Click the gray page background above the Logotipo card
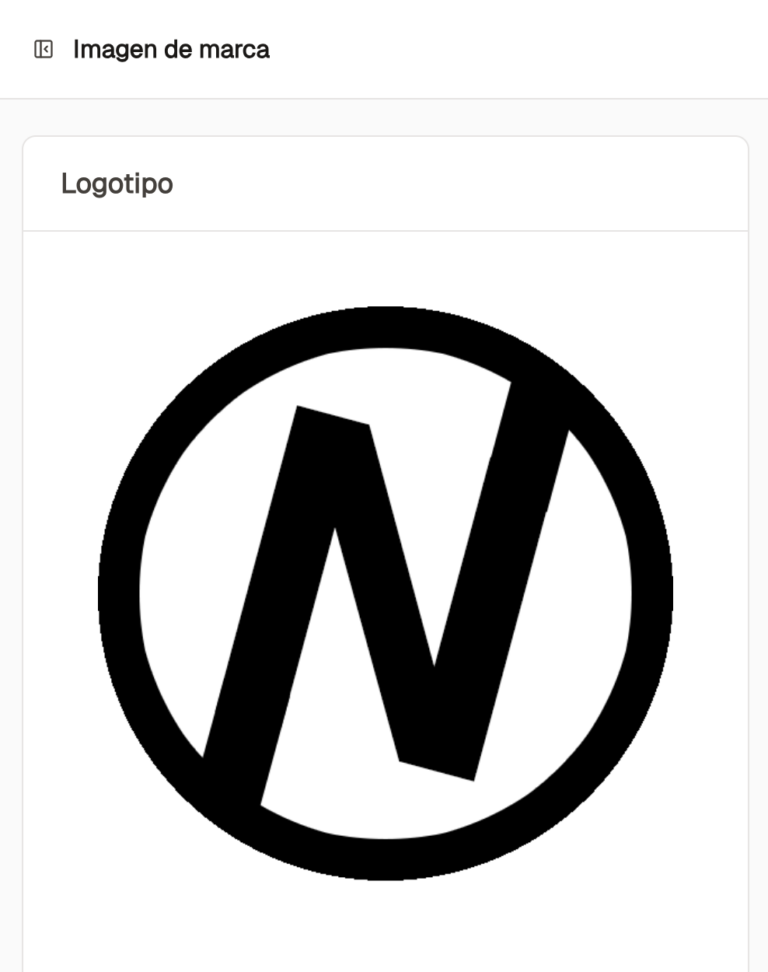 click(x=384, y=117)
